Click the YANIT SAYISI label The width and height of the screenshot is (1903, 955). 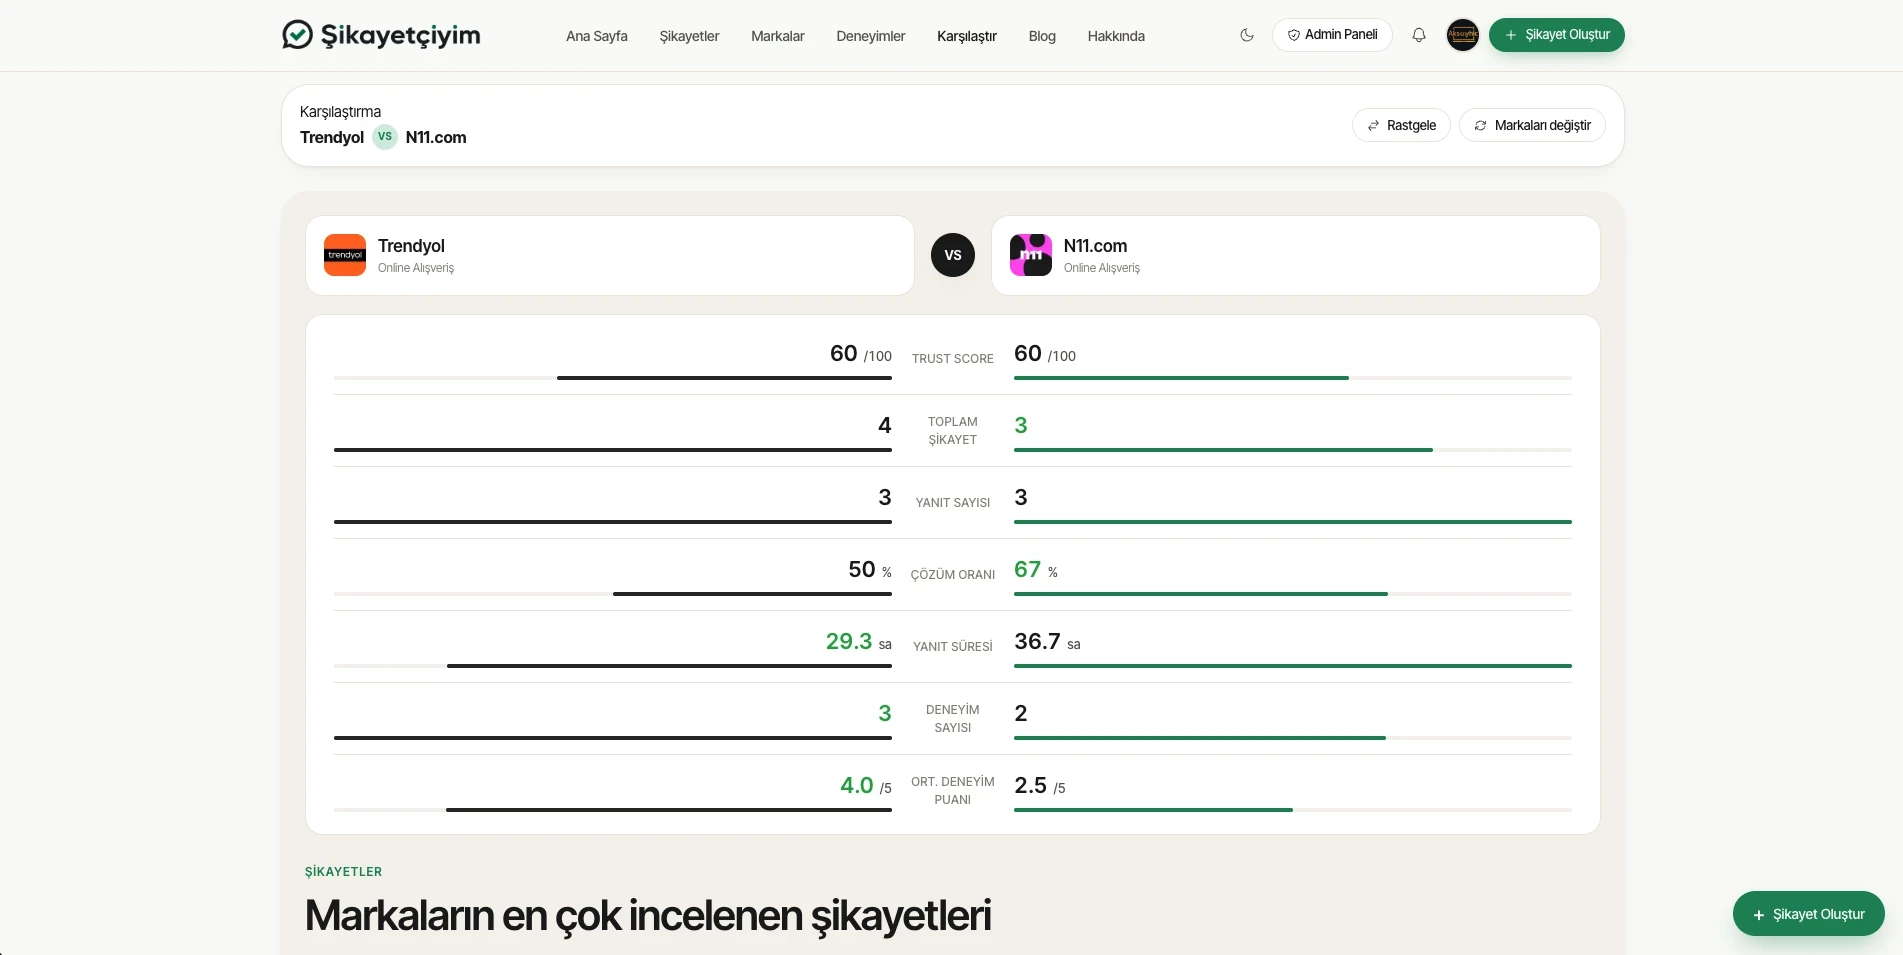953,502
